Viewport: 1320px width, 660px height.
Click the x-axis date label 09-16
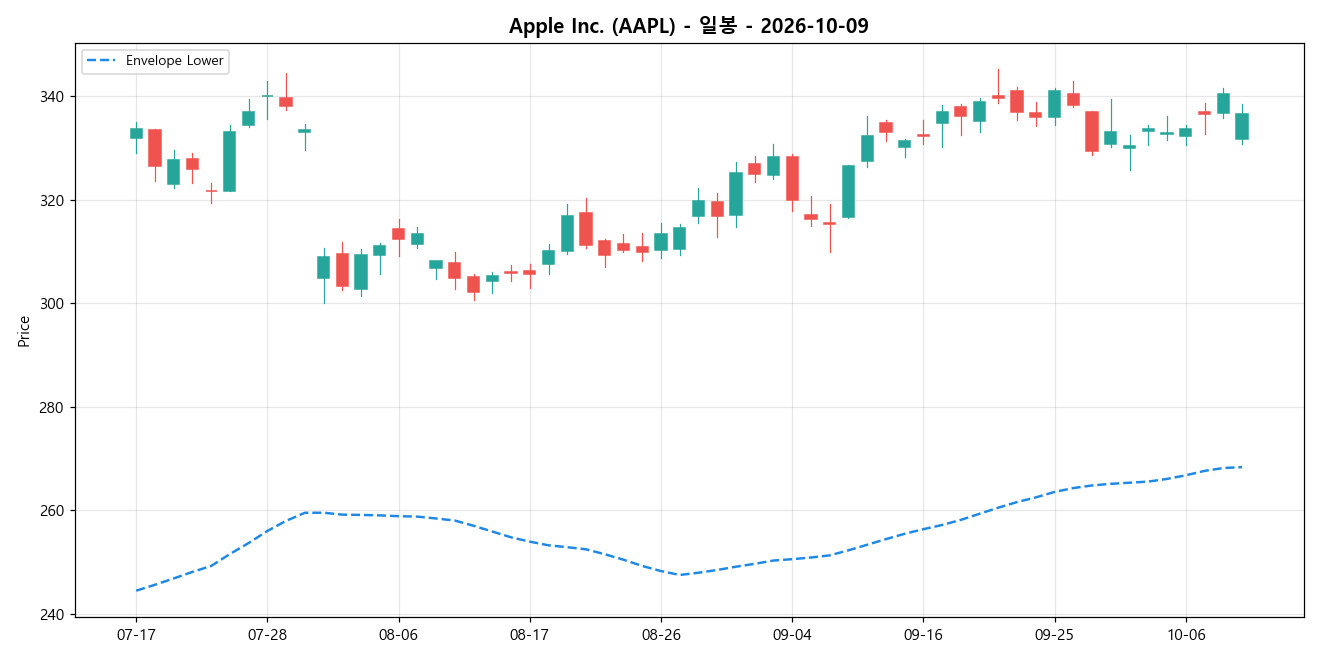tap(923, 634)
